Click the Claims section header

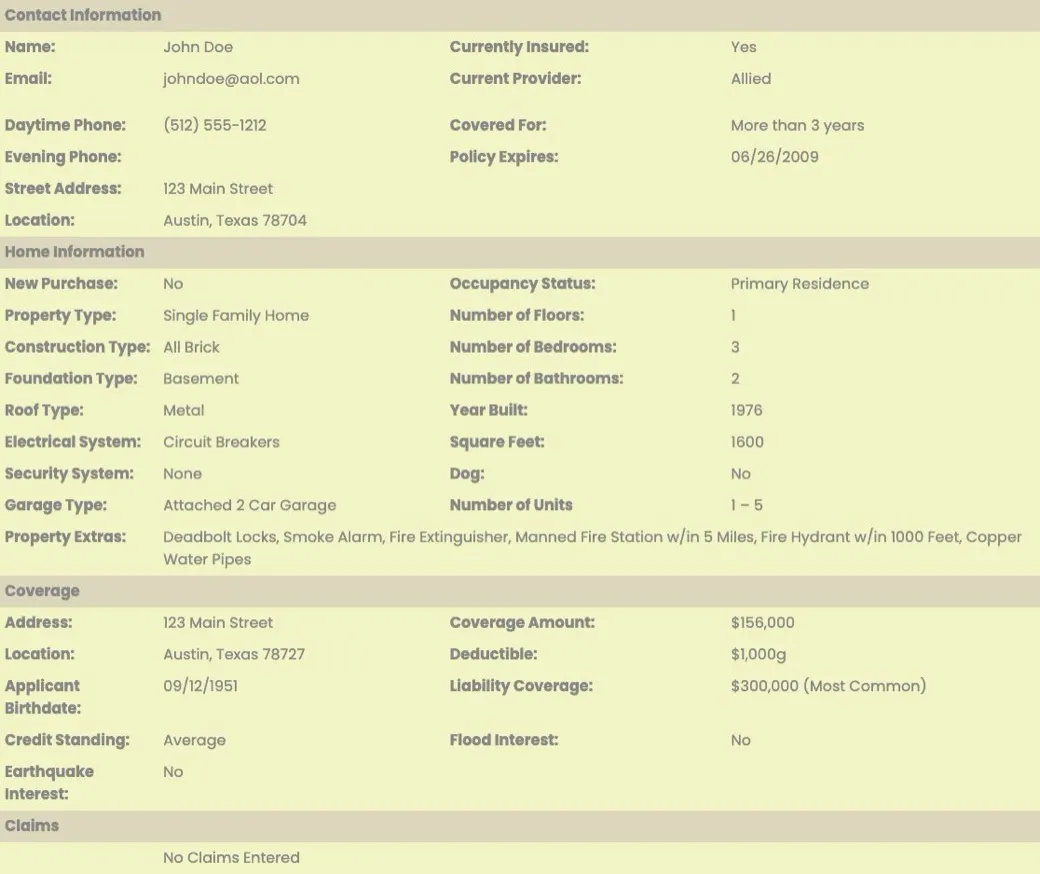(520, 826)
